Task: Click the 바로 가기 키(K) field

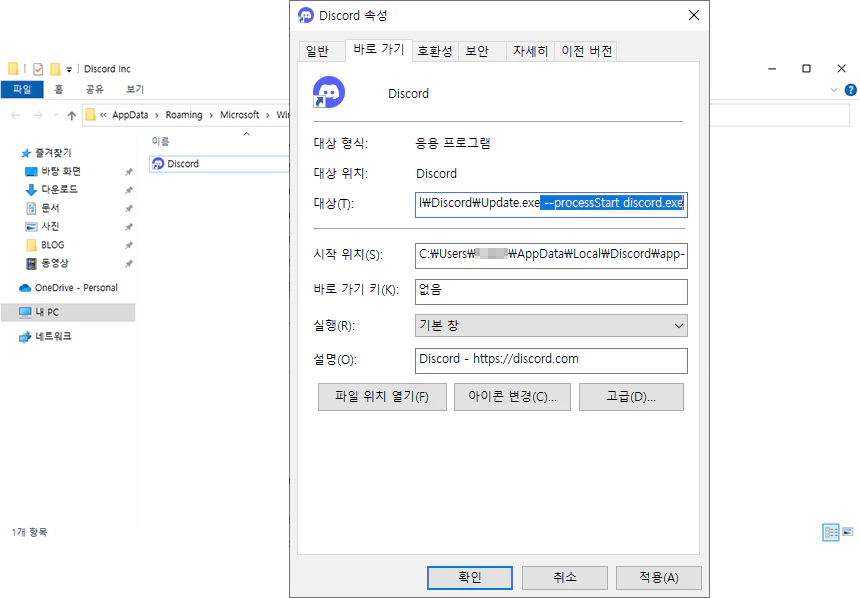Action: (x=551, y=292)
